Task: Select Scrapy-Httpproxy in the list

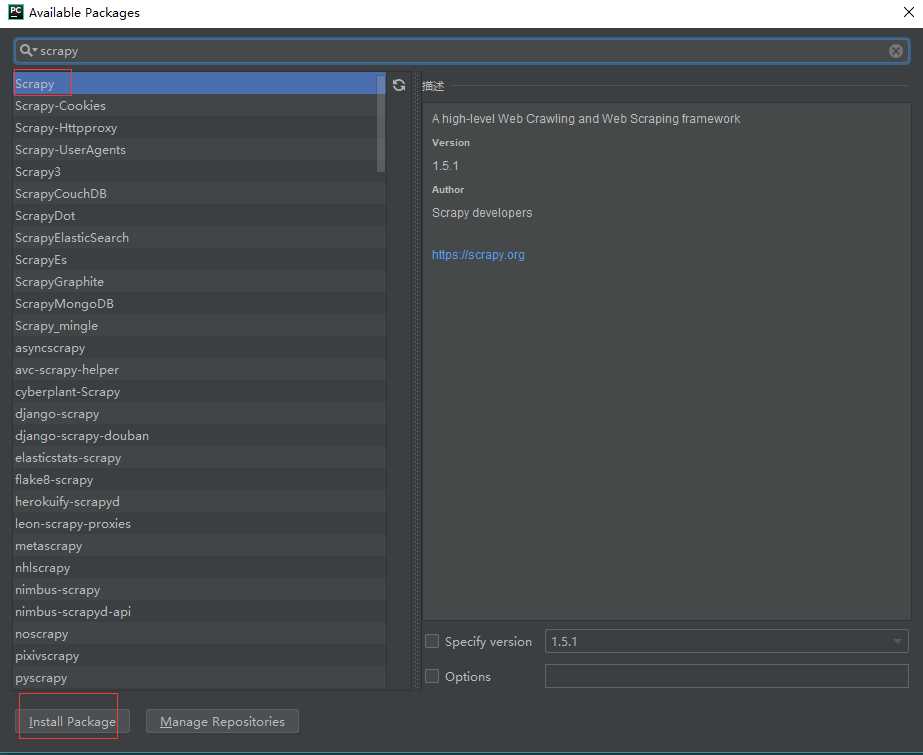Action: pyautogui.click(x=199, y=128)
